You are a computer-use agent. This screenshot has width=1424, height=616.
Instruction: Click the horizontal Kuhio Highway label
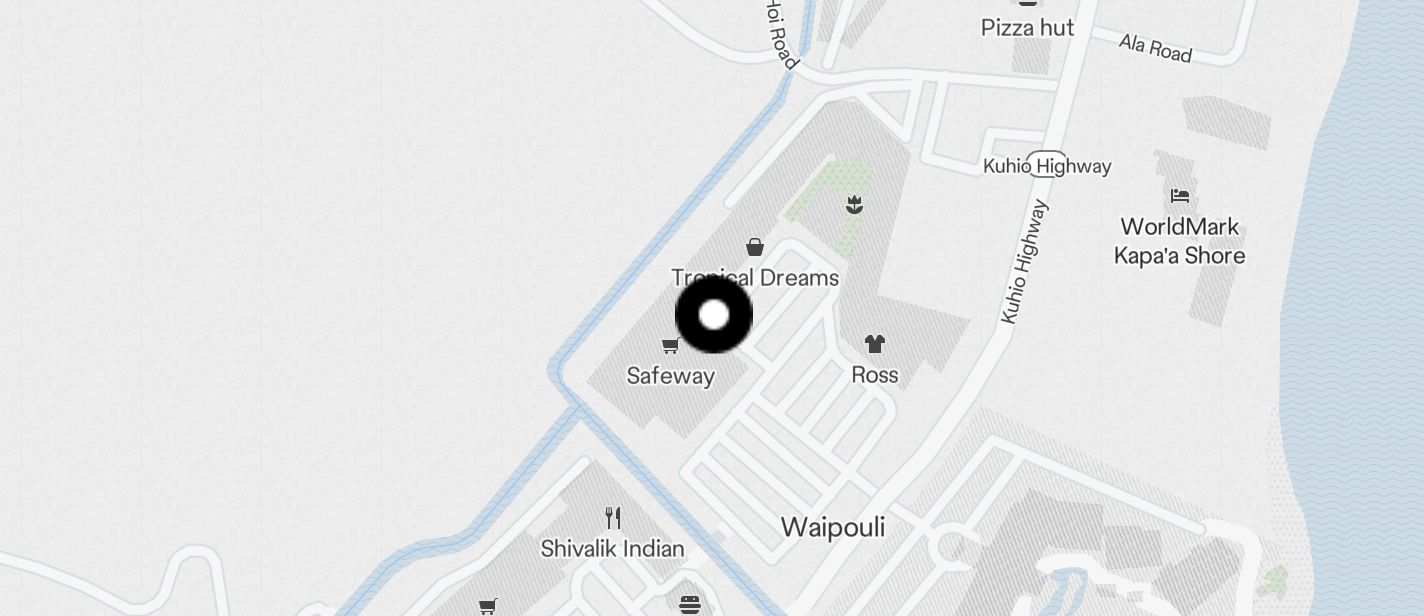1047,166
